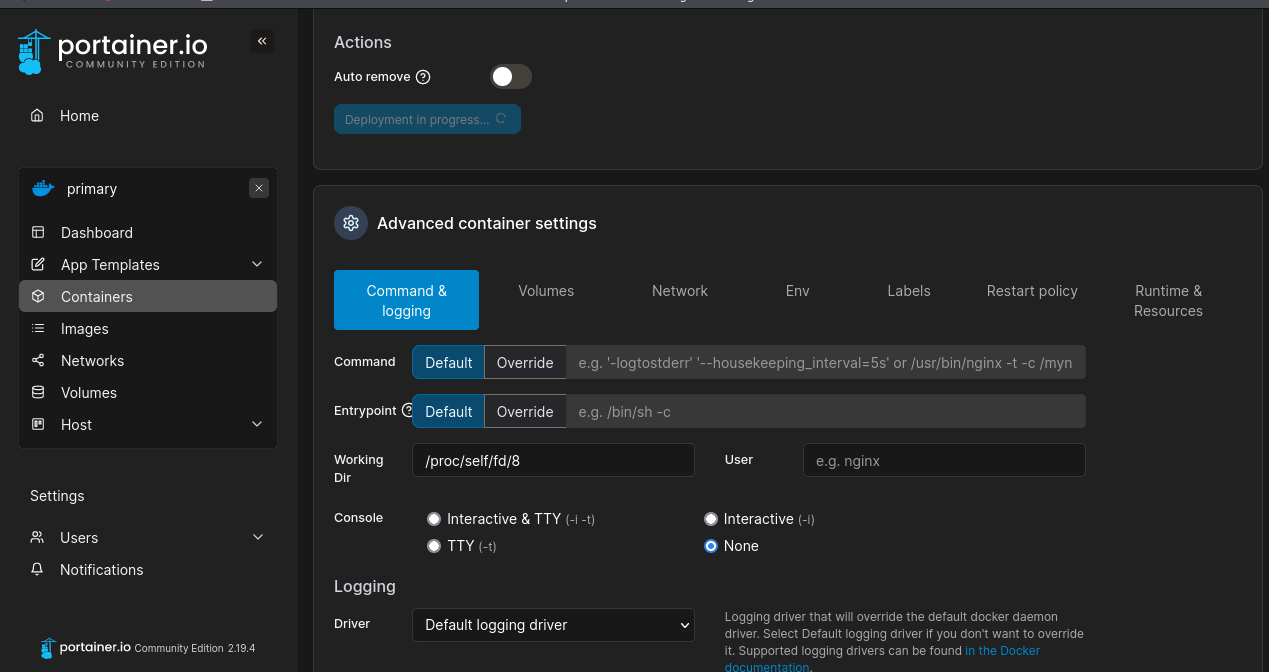Screen dimensions: 1269x672
Task: Set Command to Default
Action: [448, 362]
